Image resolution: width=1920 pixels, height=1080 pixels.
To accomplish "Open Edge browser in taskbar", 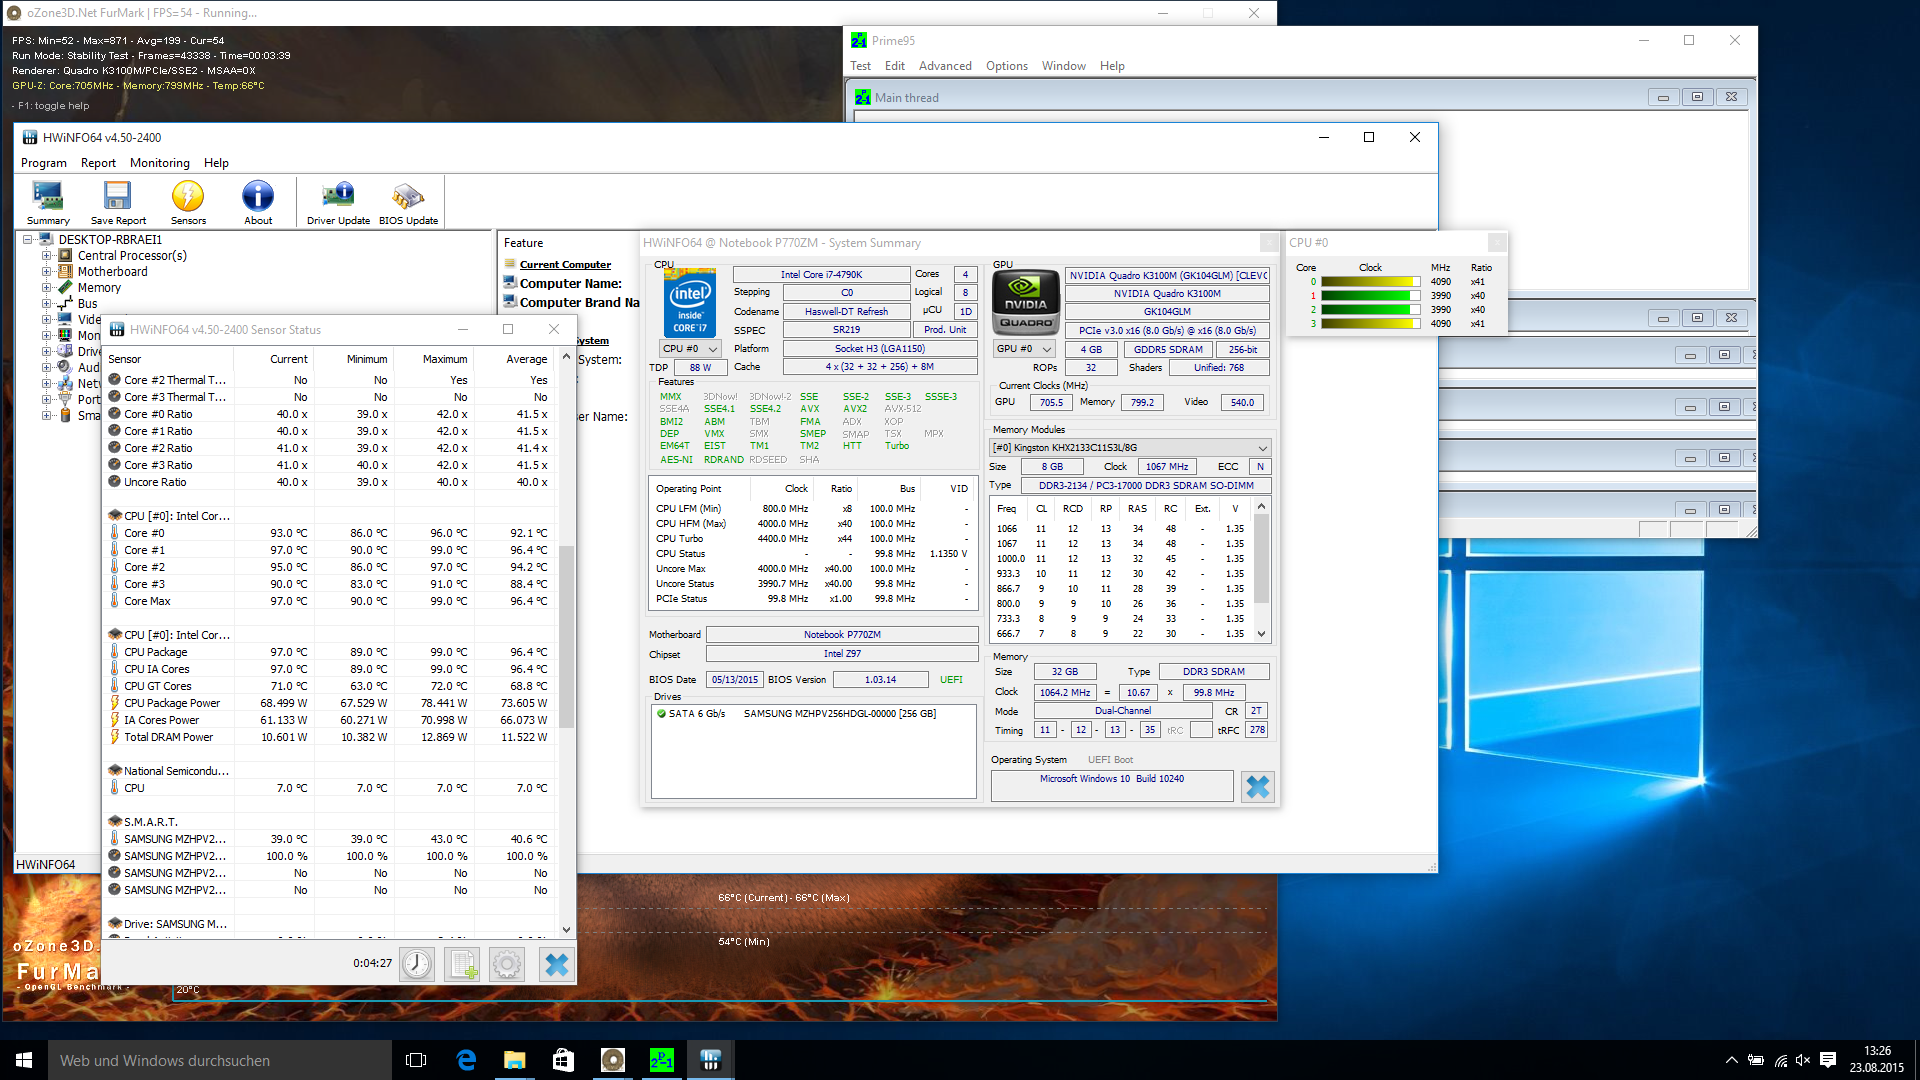I will [x=466, y=1060].
